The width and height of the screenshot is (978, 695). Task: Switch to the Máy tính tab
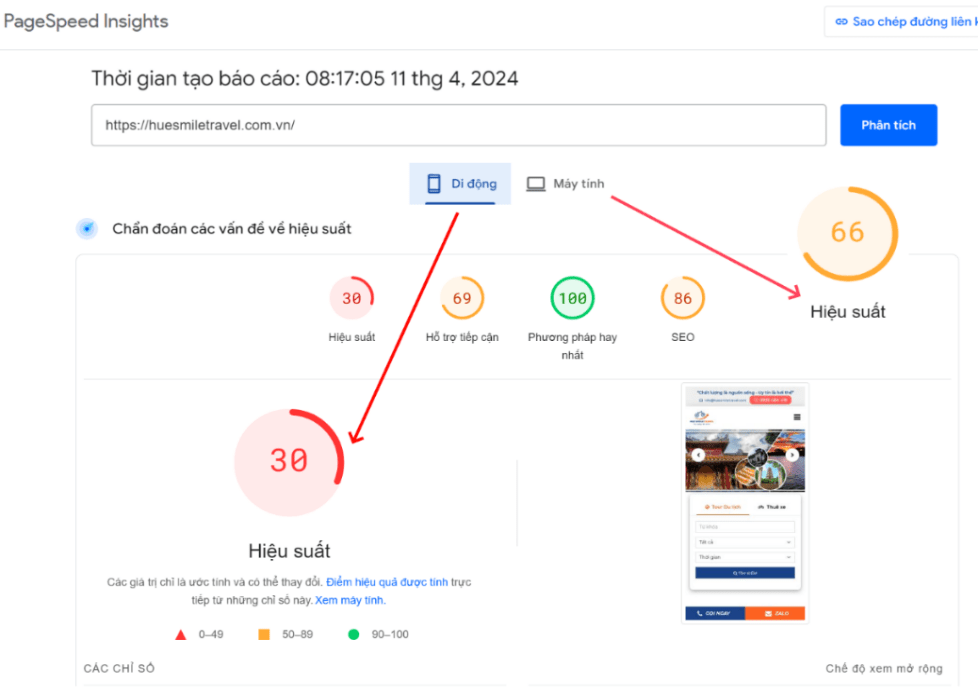coord(565,183)
